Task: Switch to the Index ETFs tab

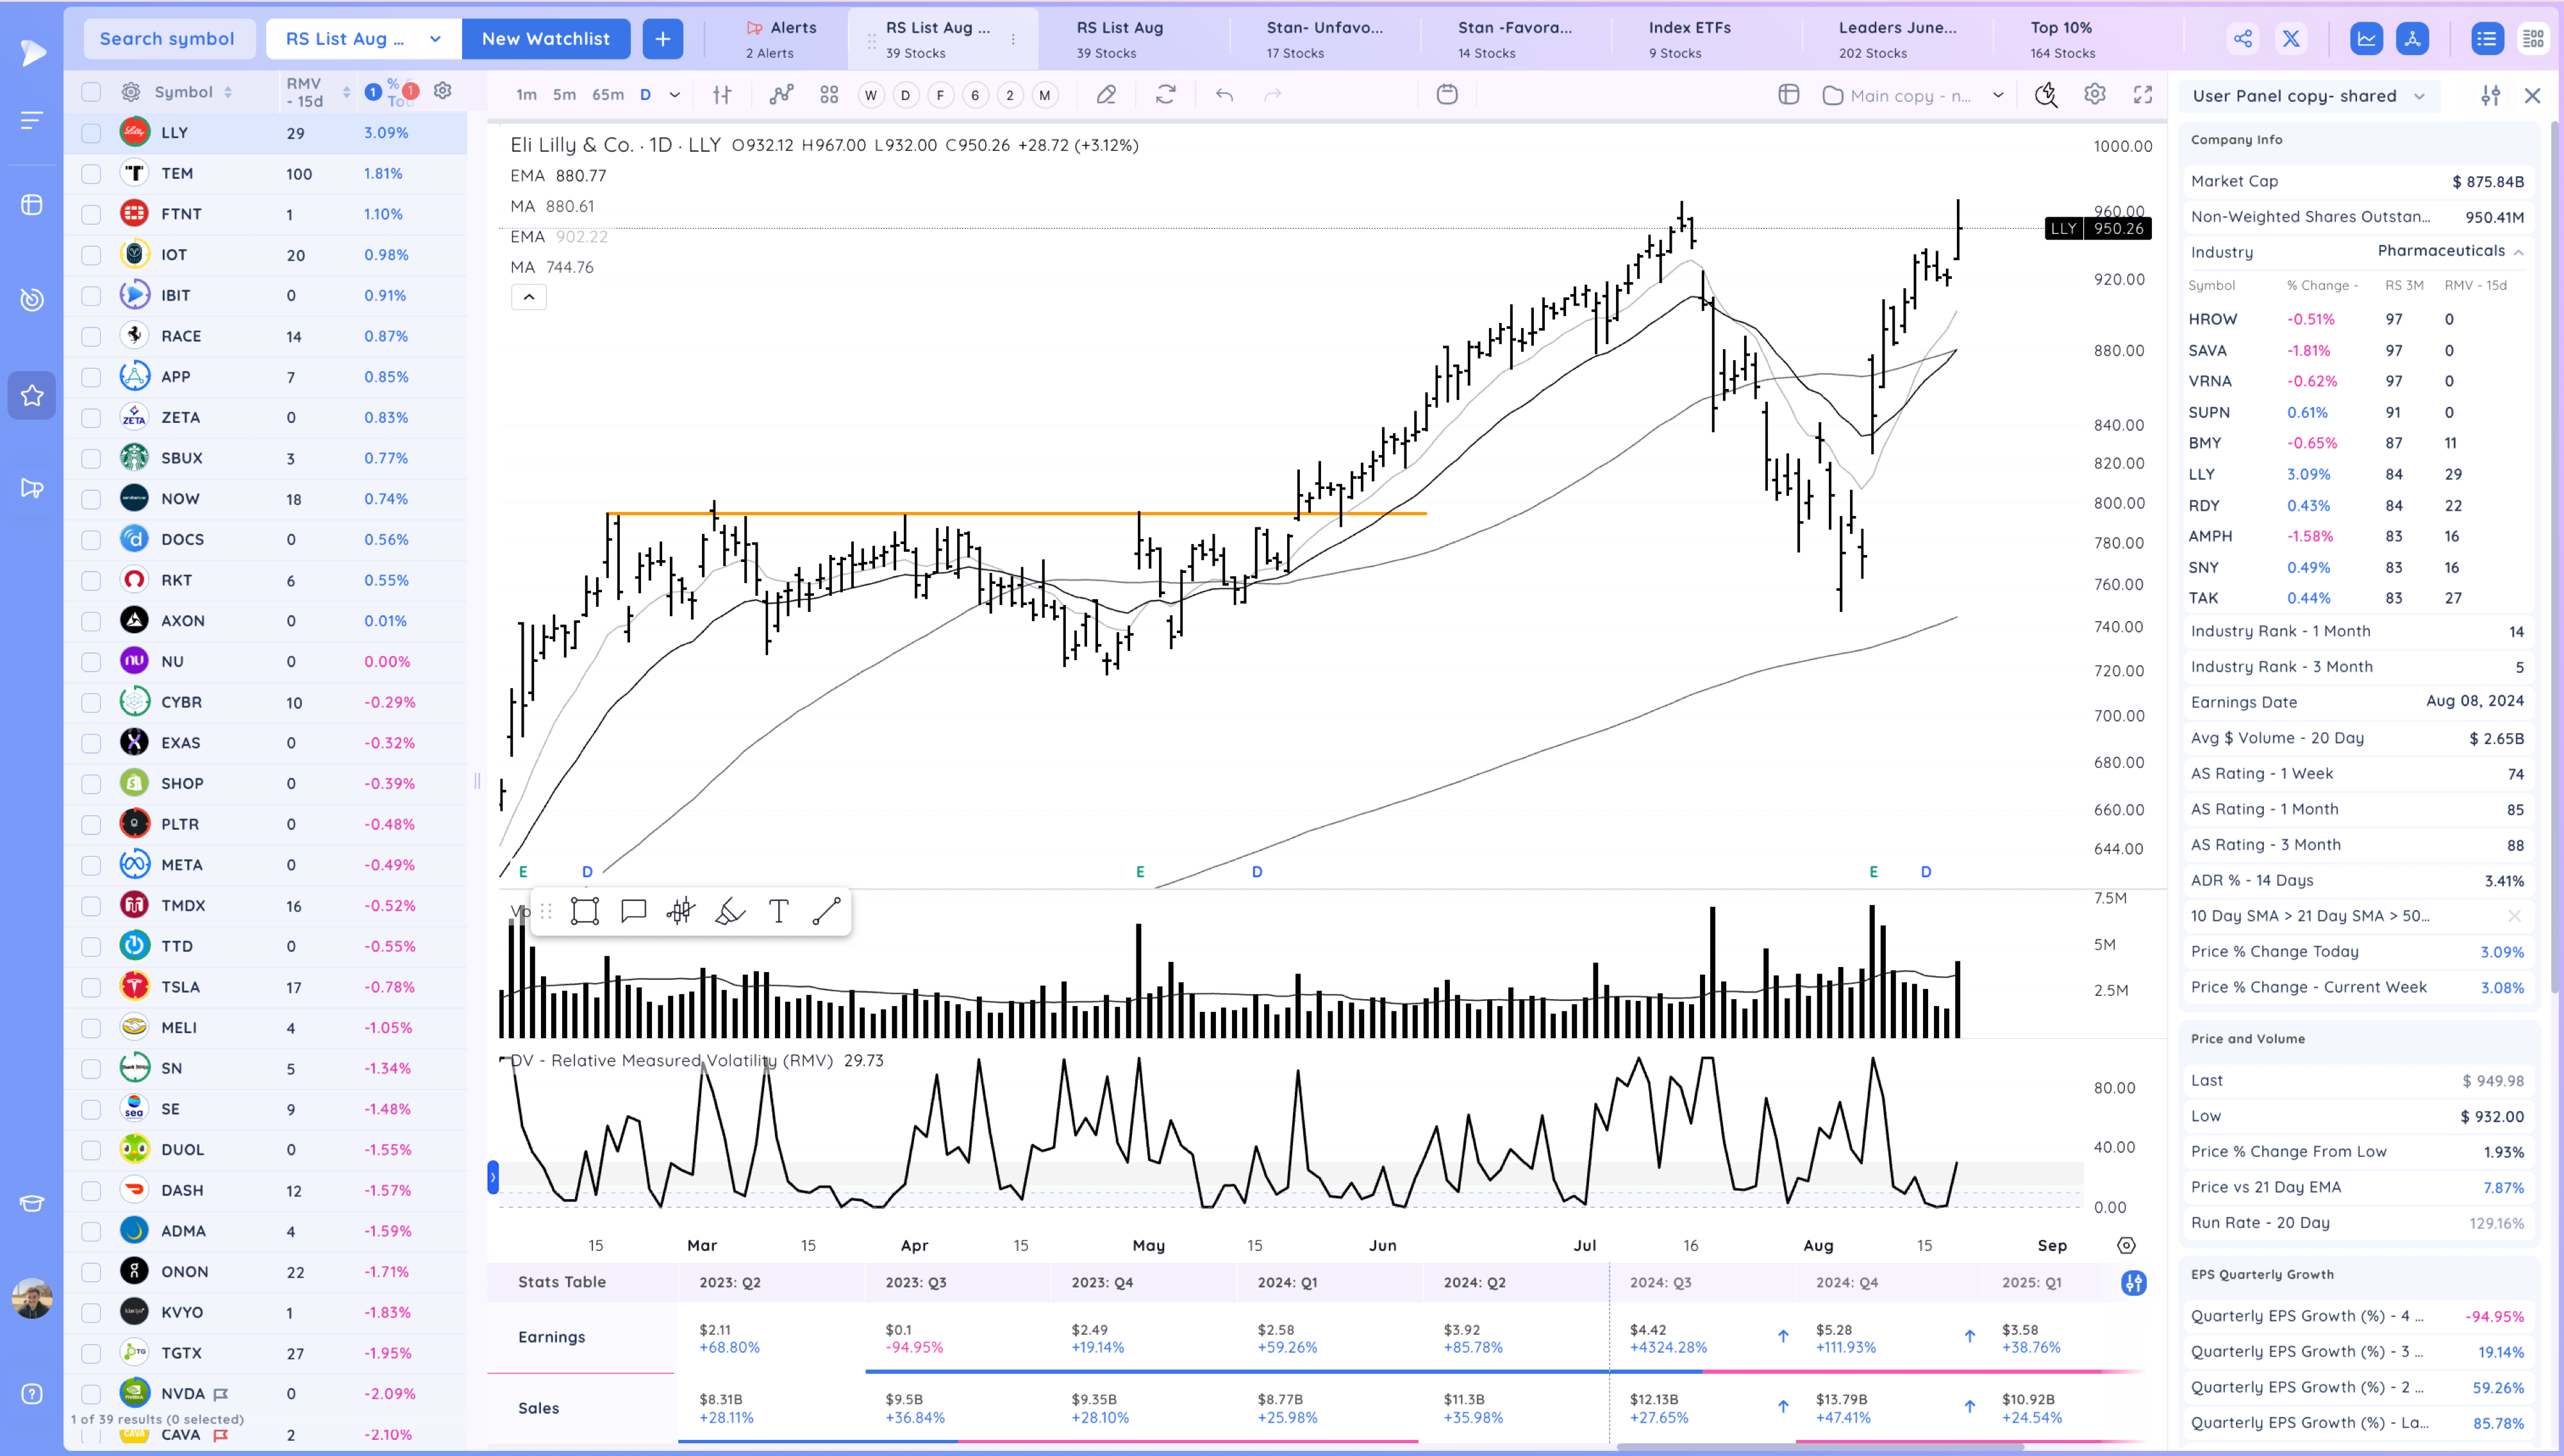Action: (x=1689, y=39)
